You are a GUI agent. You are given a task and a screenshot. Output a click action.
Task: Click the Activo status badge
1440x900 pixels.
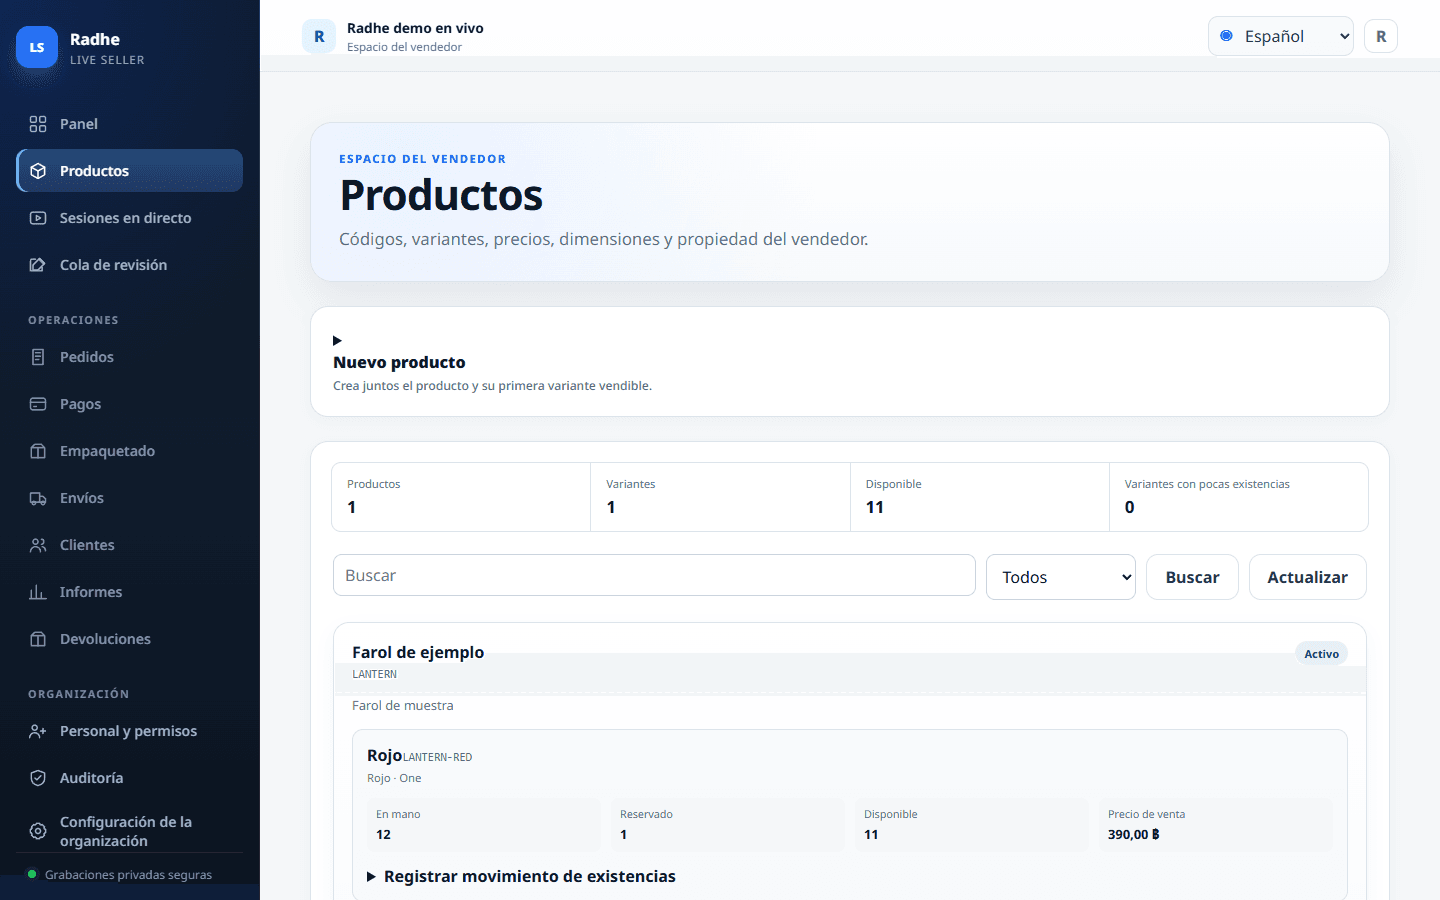(1321, 654)
